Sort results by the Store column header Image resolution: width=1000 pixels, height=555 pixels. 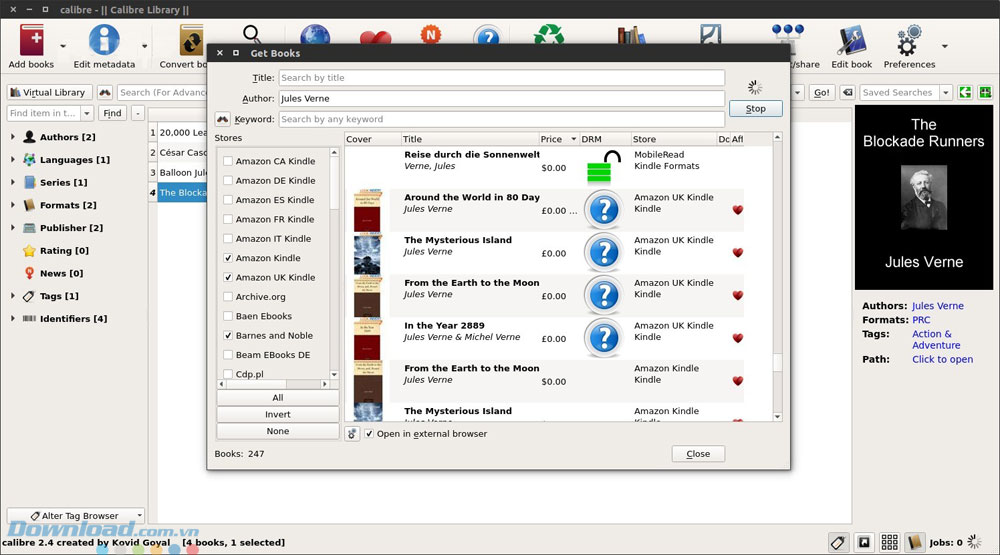tap(673, 139)
